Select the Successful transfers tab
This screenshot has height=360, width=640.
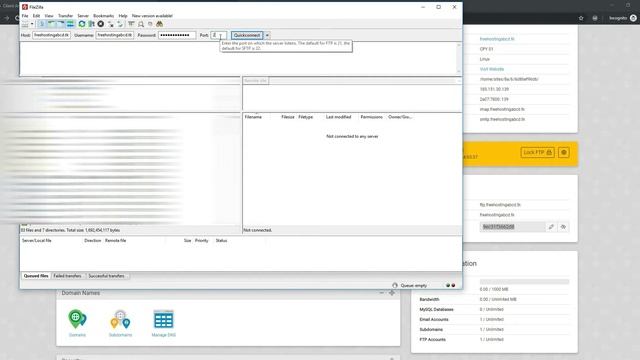click(107, 276)
